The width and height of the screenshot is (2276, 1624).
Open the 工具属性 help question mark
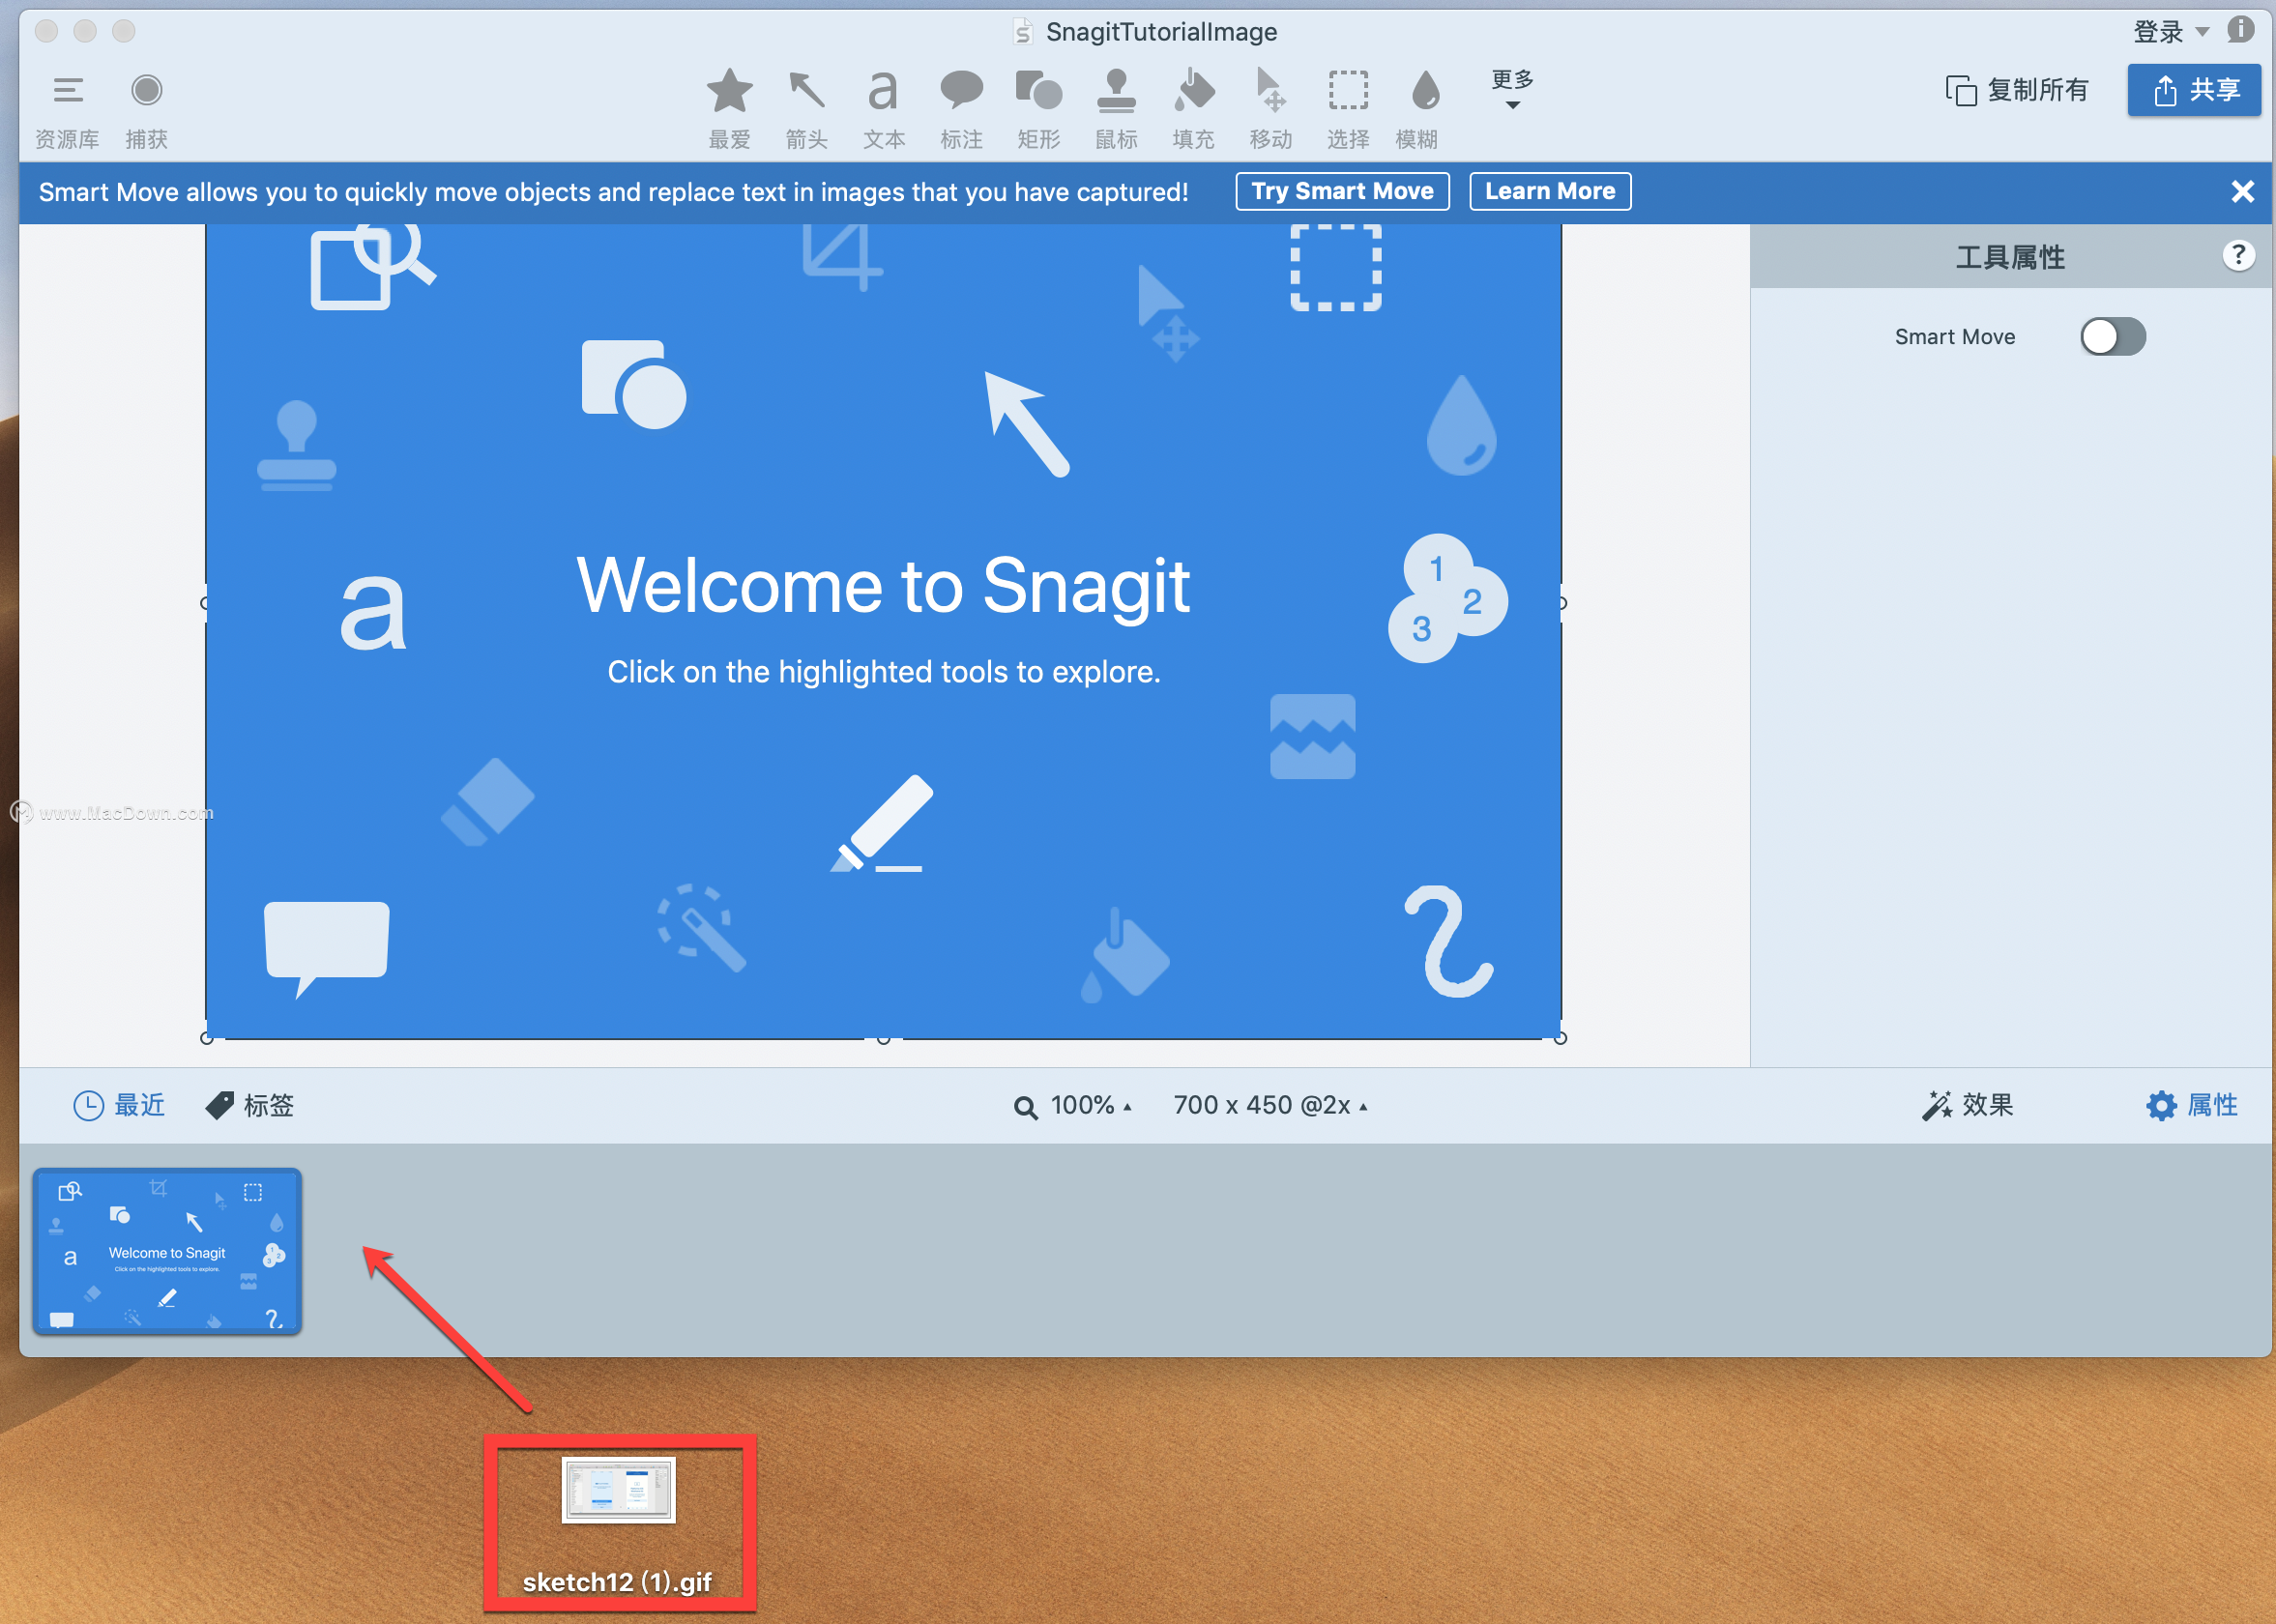click(x=2238, y=256)
